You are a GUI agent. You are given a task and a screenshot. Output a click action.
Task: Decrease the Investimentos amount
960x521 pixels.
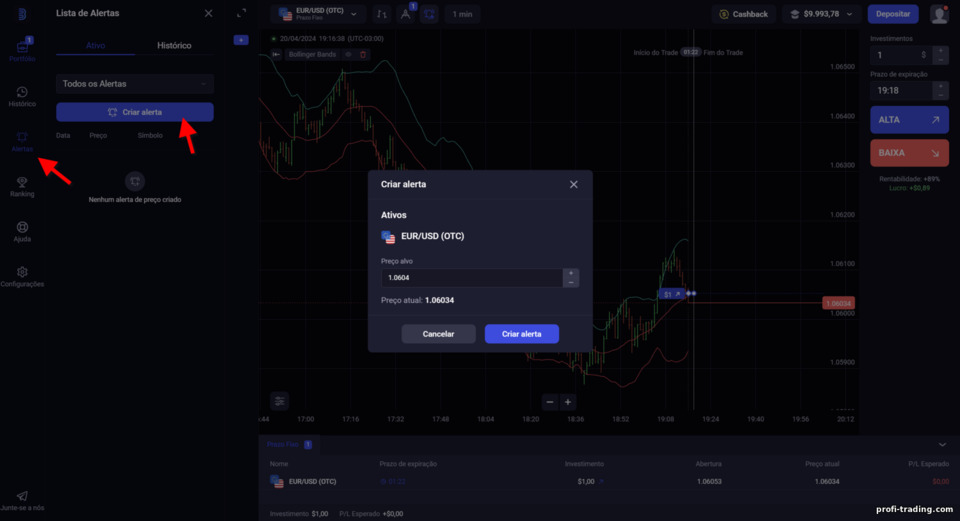click(941, 60)
